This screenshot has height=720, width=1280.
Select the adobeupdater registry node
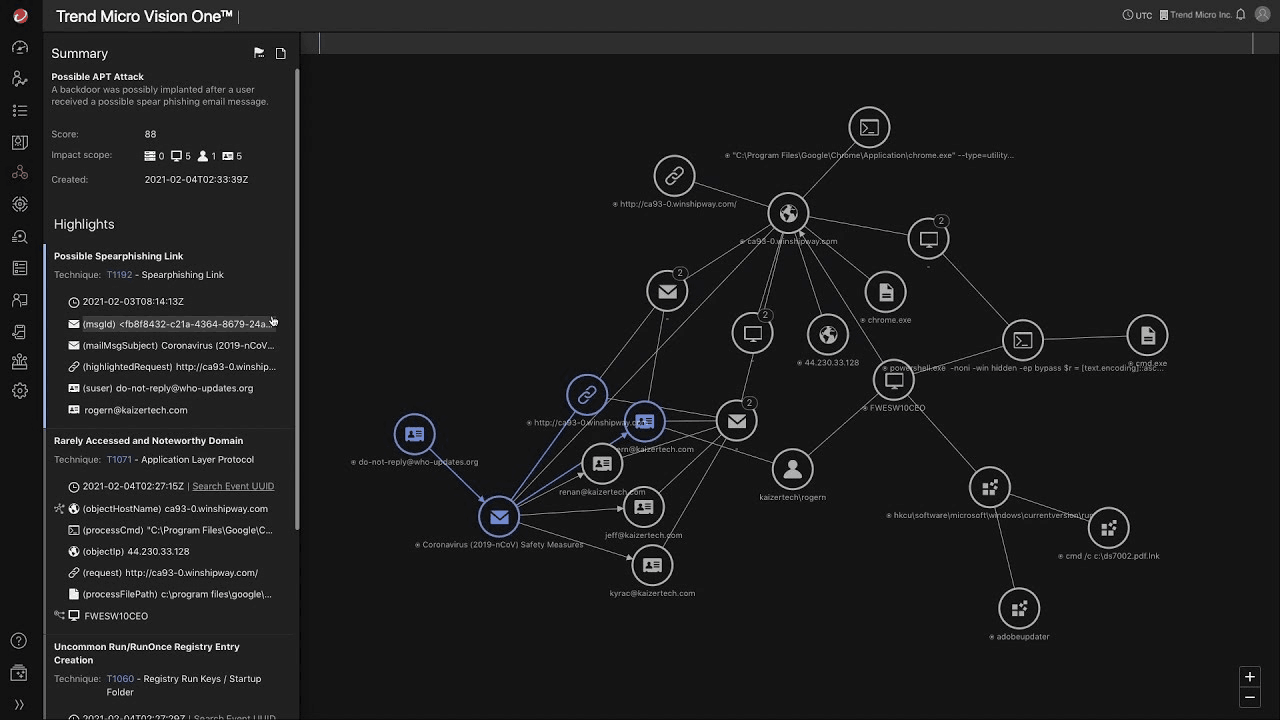pyautogui.click(x=1019, y=608)
